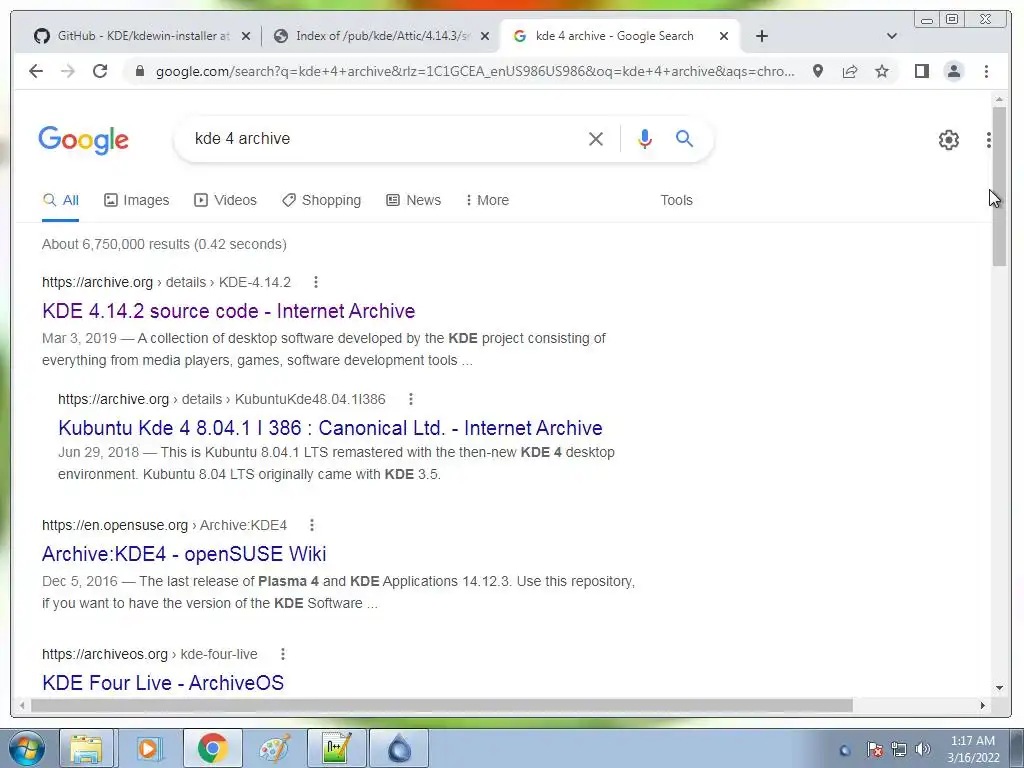Close the GitHub kdewin-installer tab
Viewport: 1024px width, 768px height.
[246, 37]
